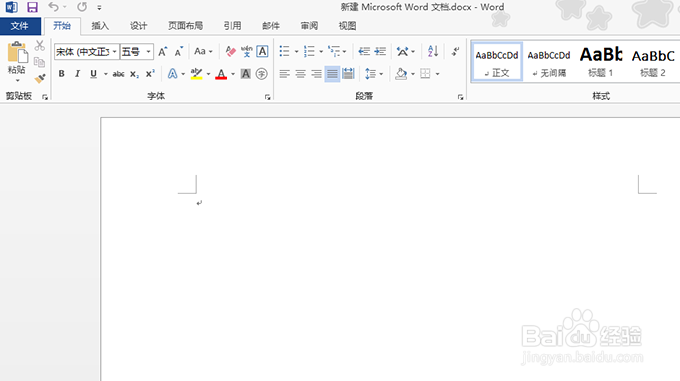Viewport: 680px width, 381px height.
Task: Toggle Italic formatting
Action: 77,74
